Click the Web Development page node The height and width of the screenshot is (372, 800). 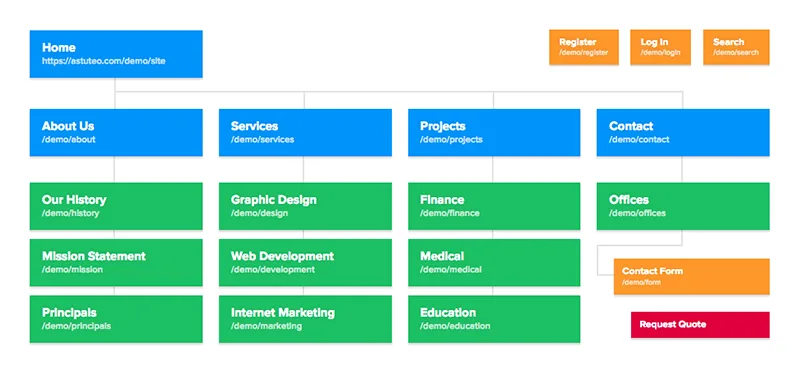305,263
